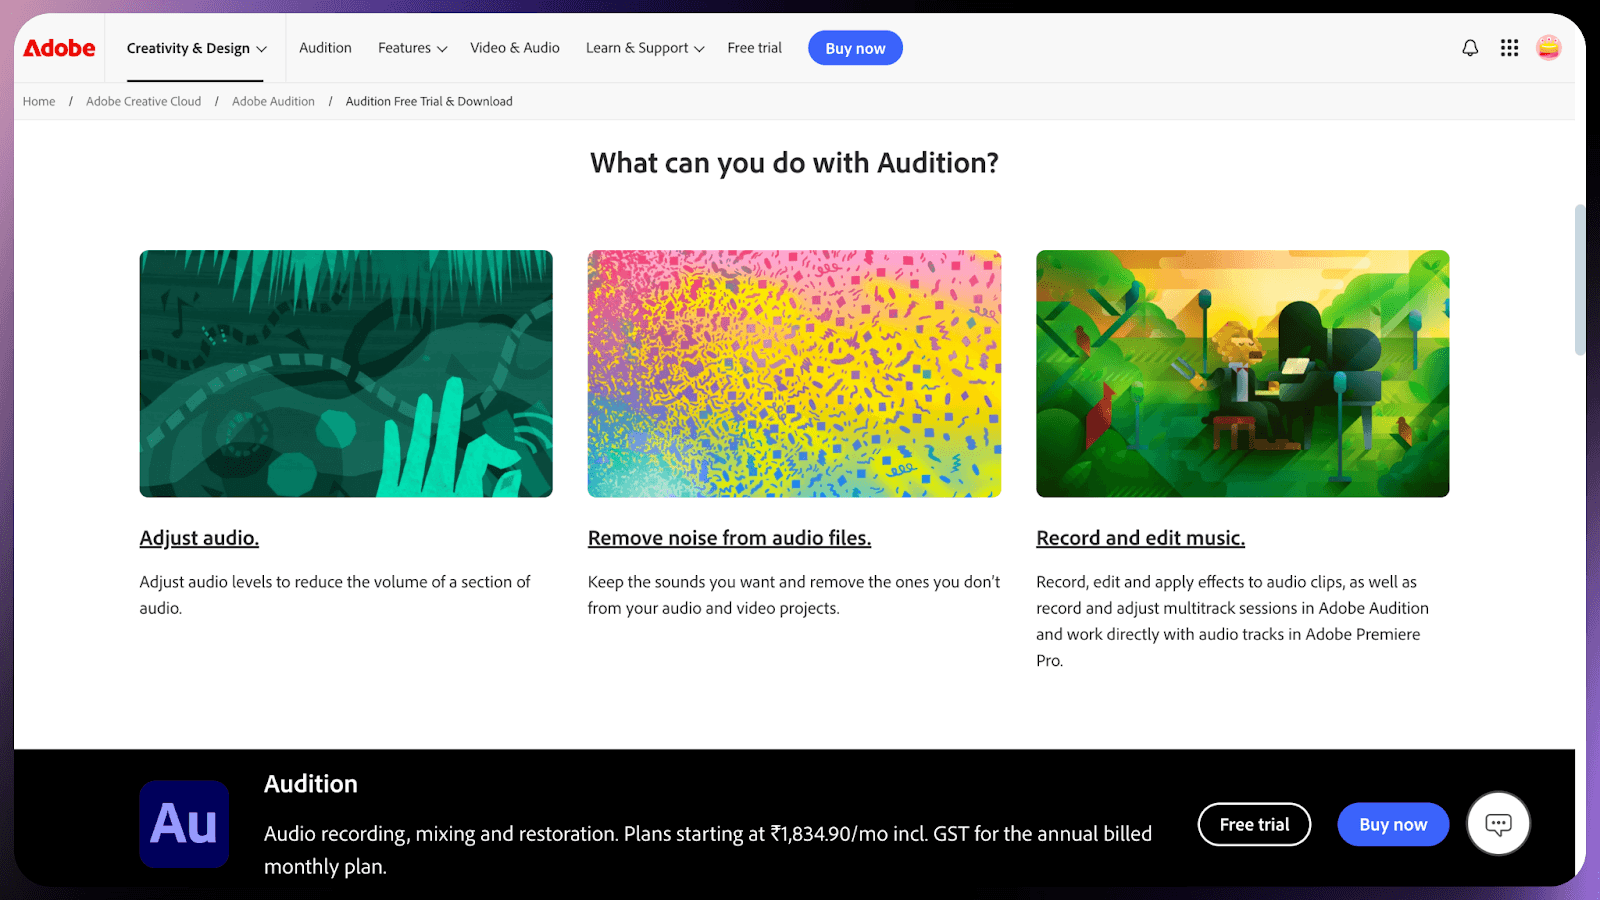Open the chat support bubble
This screenshot has width=1600, height=900.
(x=1498, y=824)
